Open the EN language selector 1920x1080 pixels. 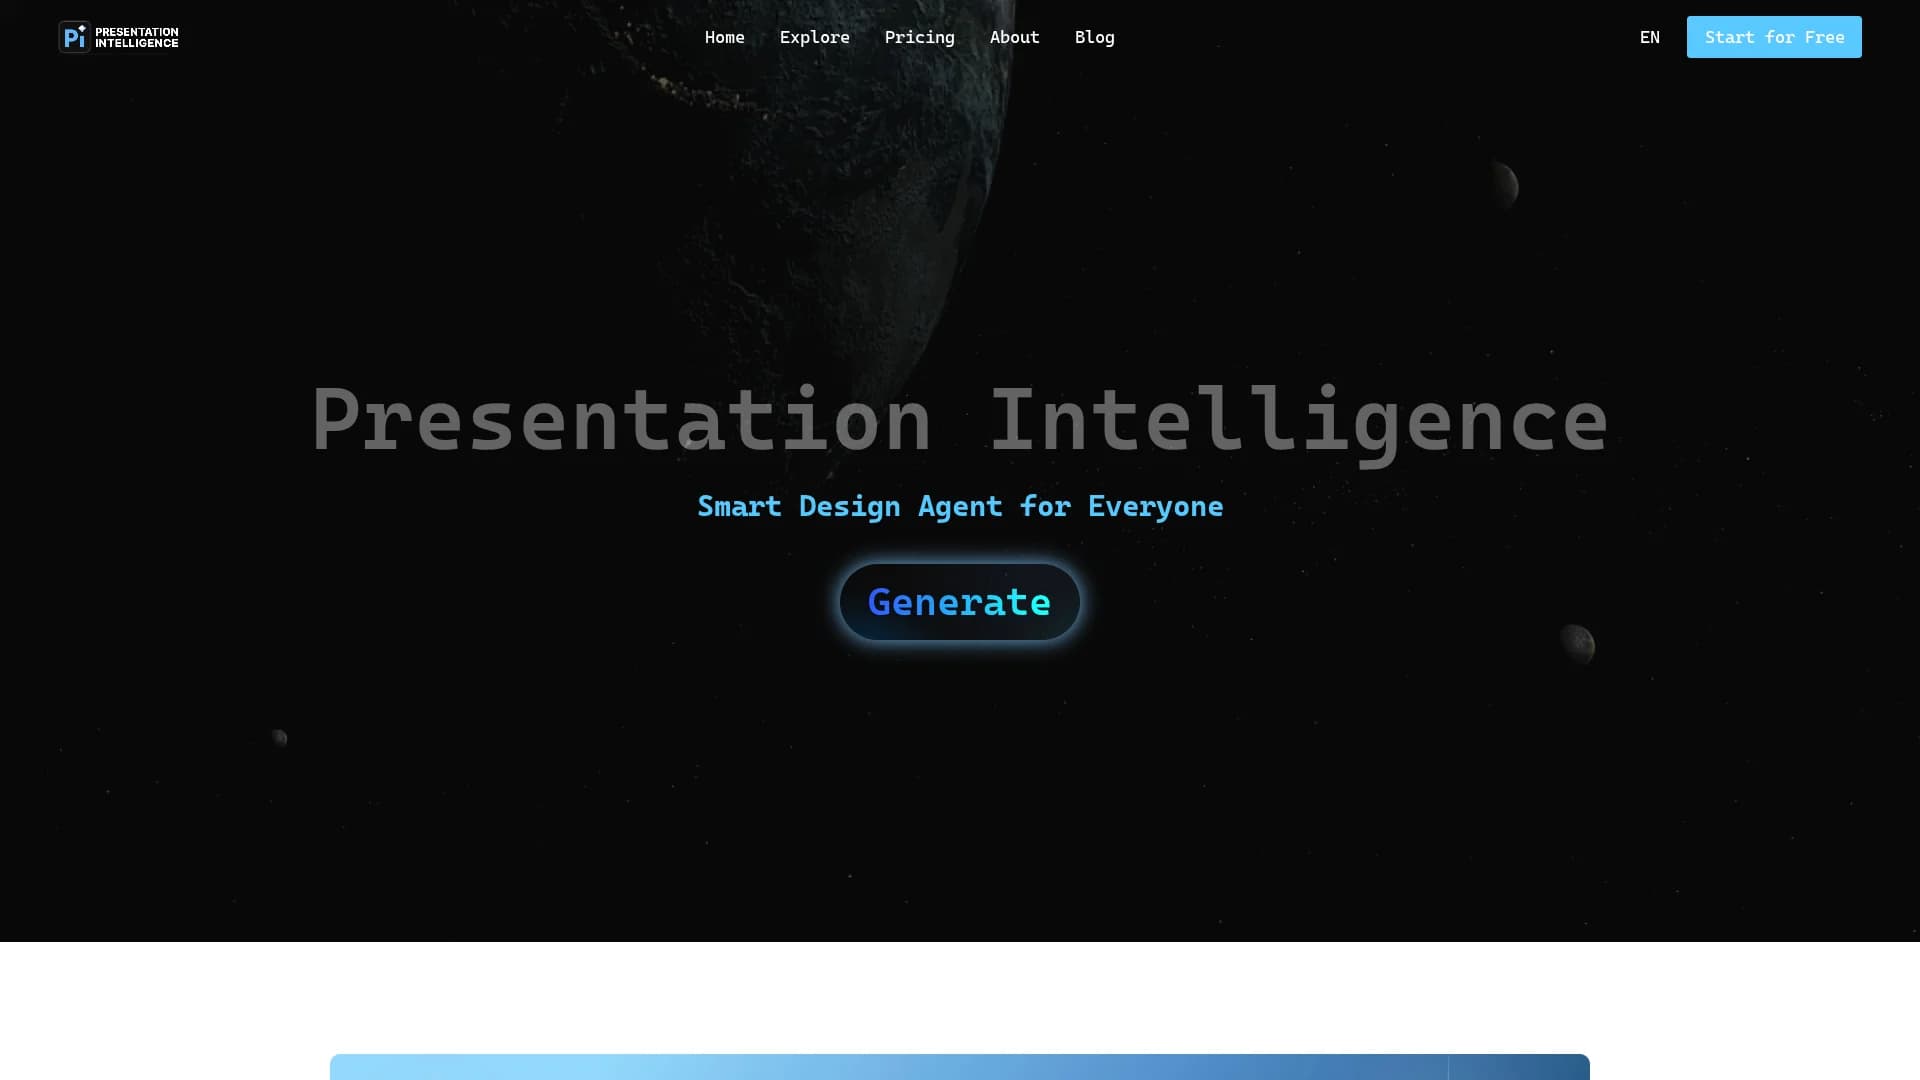pyautogui.click(x=1649, y=37)
